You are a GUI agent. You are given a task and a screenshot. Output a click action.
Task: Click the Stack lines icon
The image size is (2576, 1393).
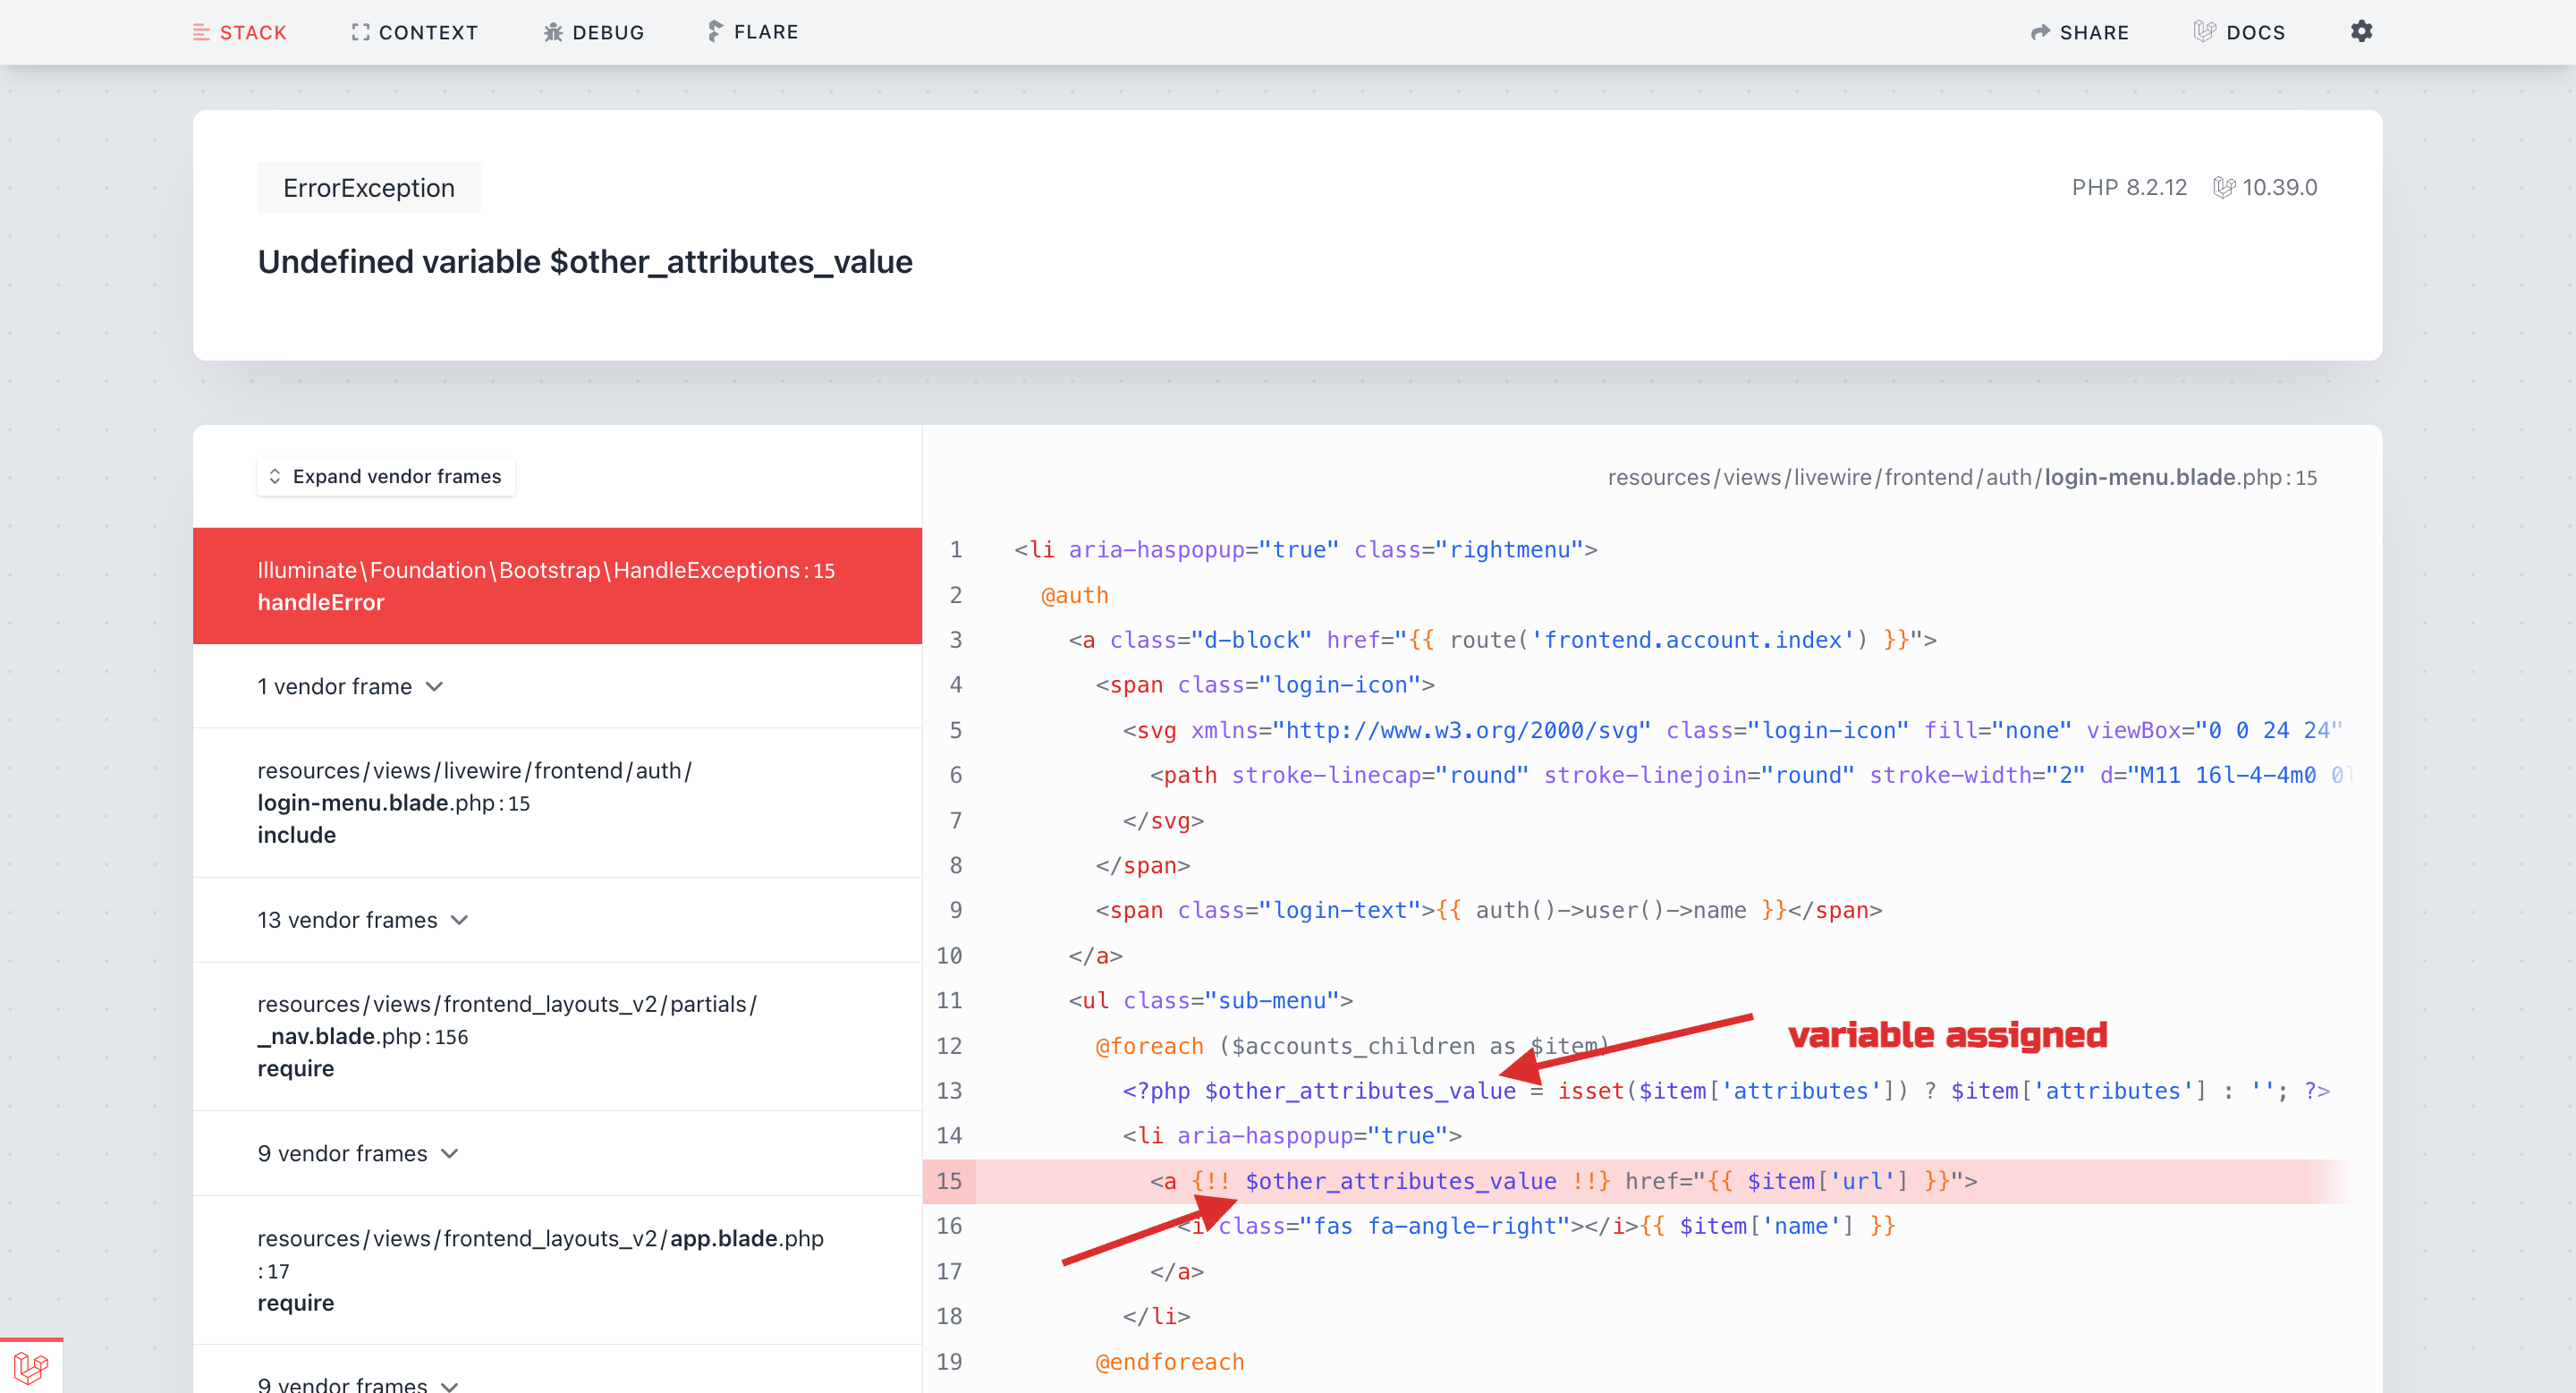click(x=201, y=32)
